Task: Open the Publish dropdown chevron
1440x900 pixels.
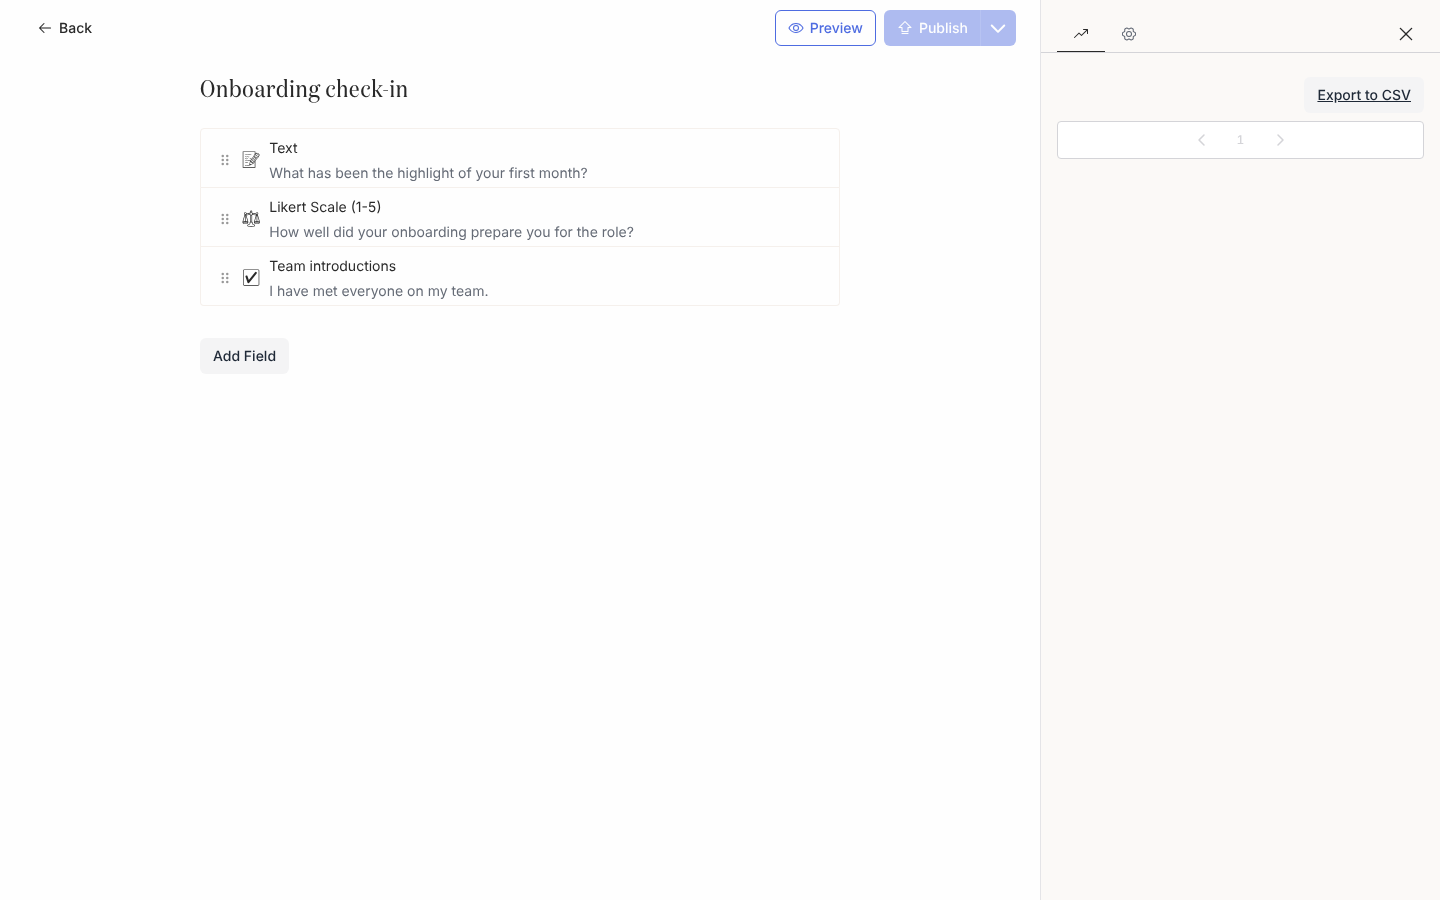Action: (x=998, y=28)
